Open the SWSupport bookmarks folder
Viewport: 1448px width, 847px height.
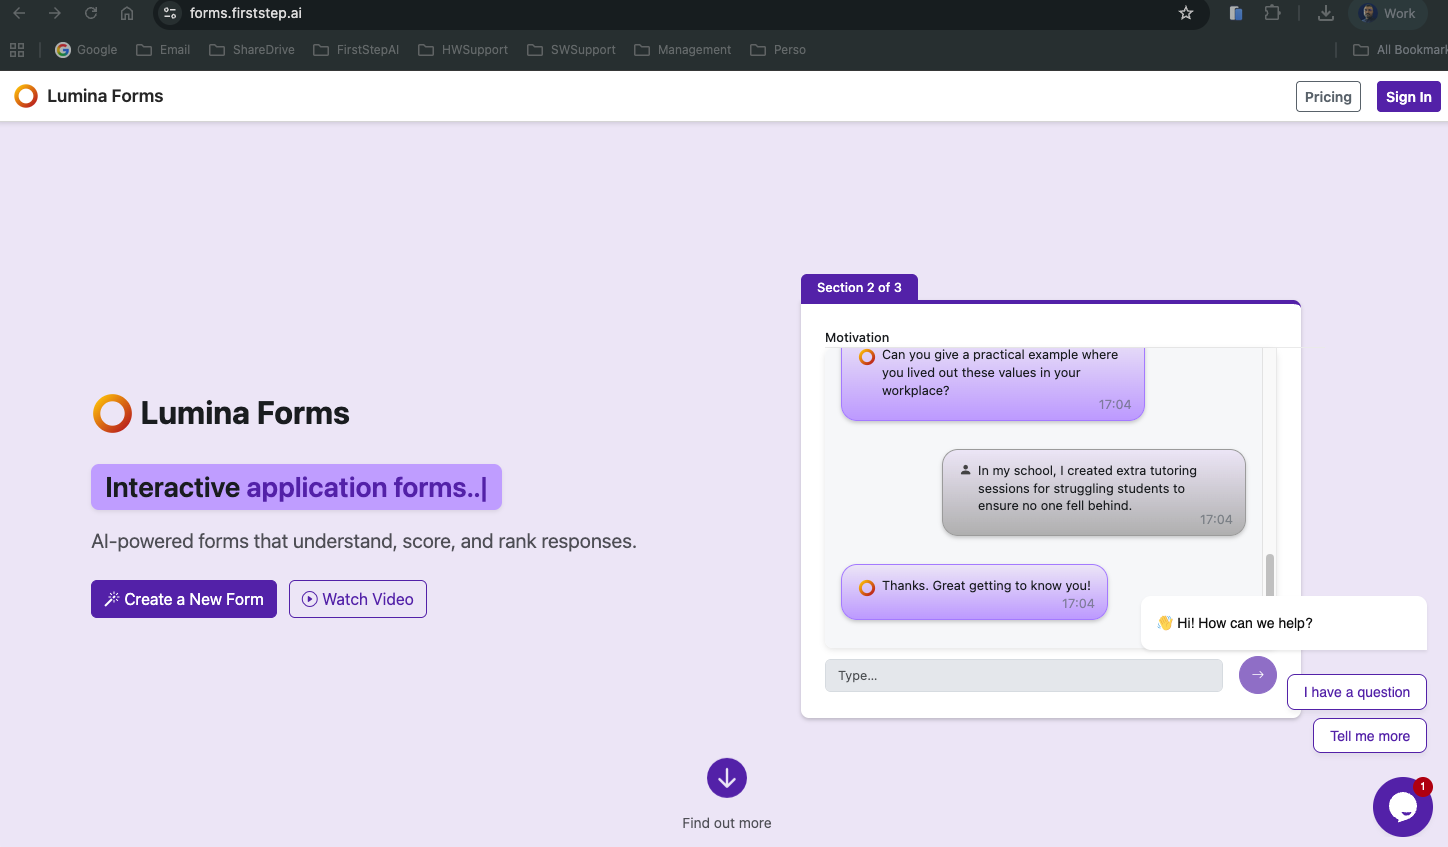pyautogui.click(x=571, y=50)
